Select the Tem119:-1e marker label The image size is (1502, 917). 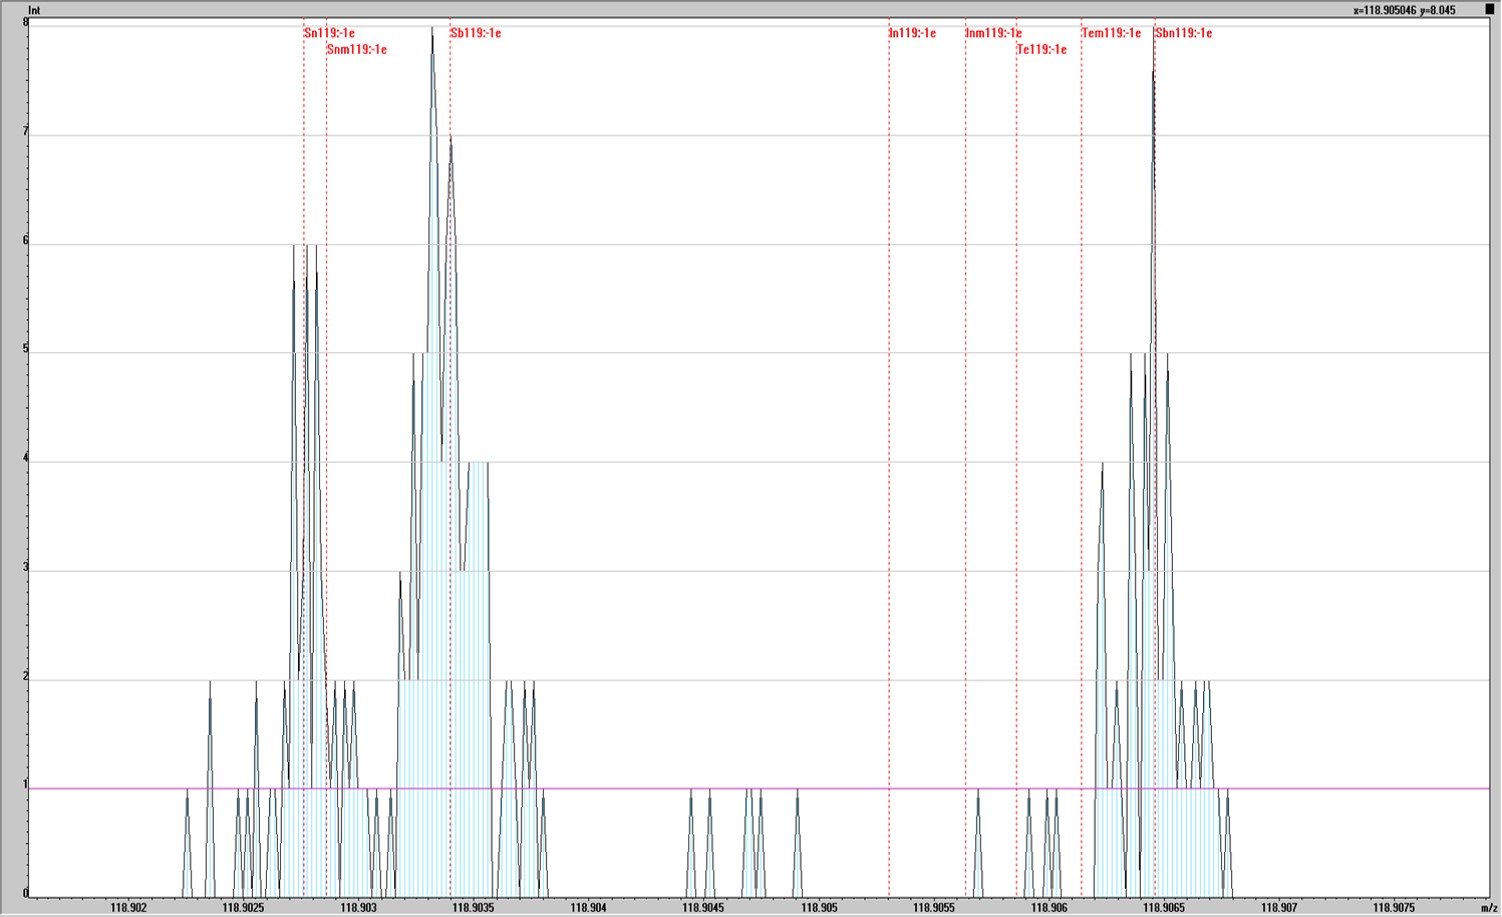1111,33
